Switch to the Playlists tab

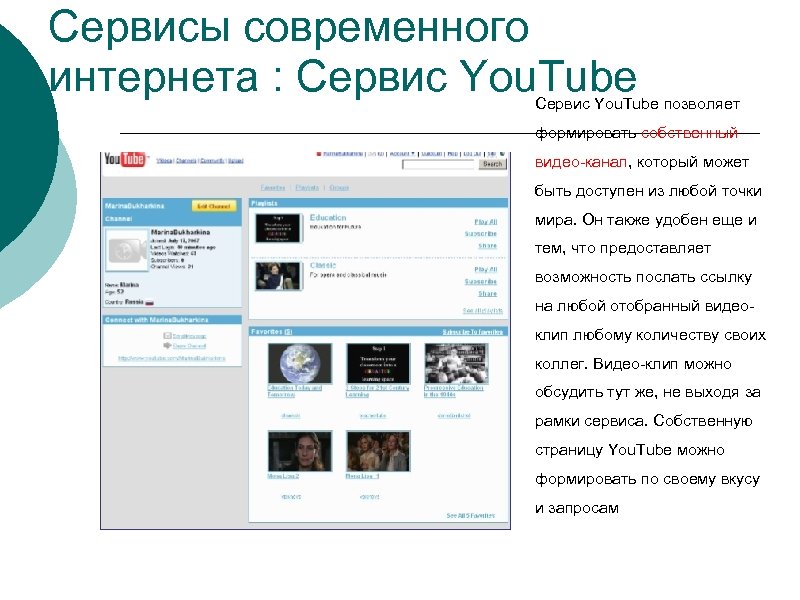click(306, 187)
